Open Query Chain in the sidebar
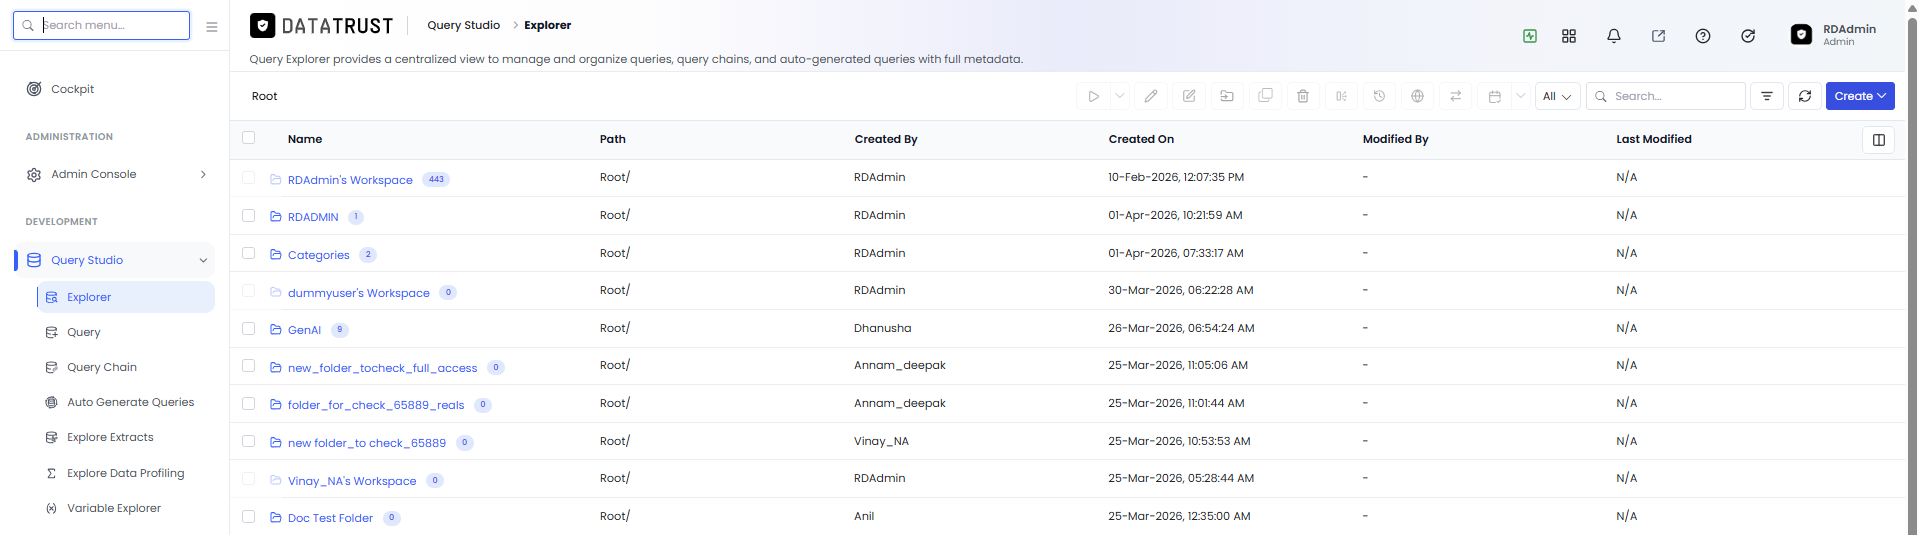The image size is (1919, 535). click(x=102, y=367)
